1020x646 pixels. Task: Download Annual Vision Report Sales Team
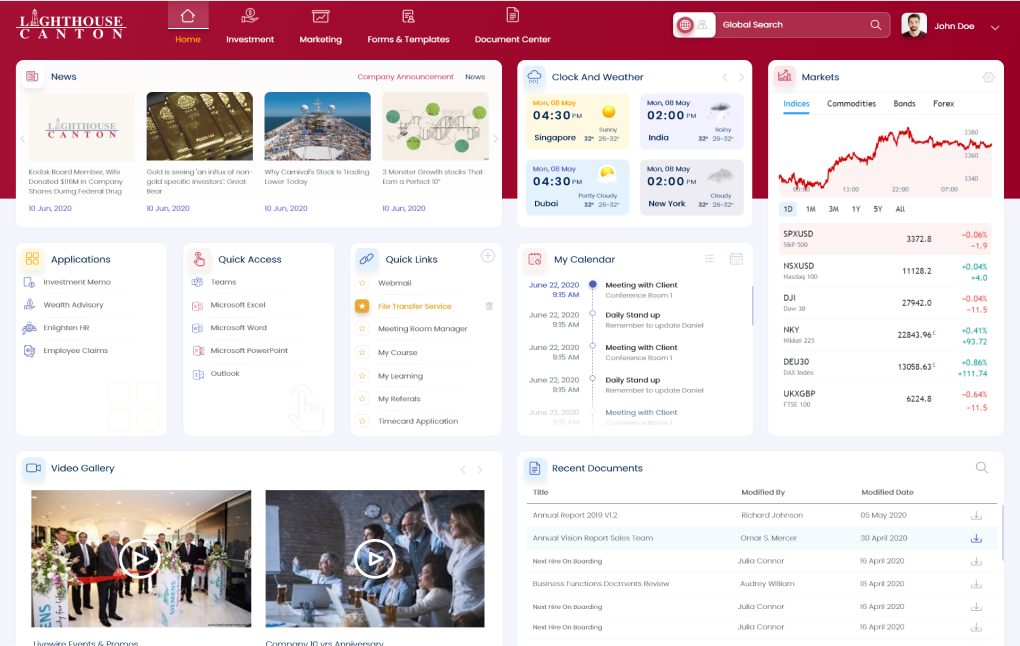pos(976,539)
